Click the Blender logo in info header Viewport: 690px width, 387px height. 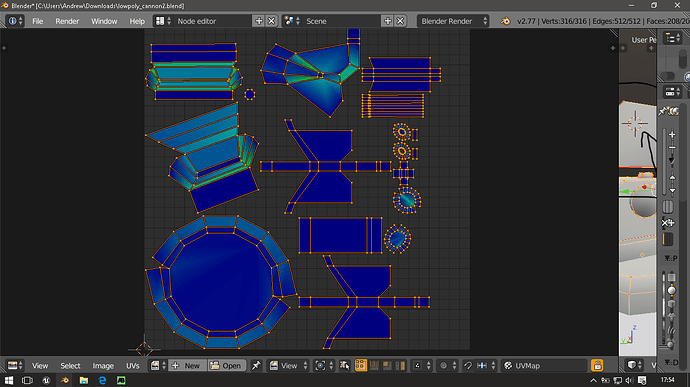click(505, 21)
